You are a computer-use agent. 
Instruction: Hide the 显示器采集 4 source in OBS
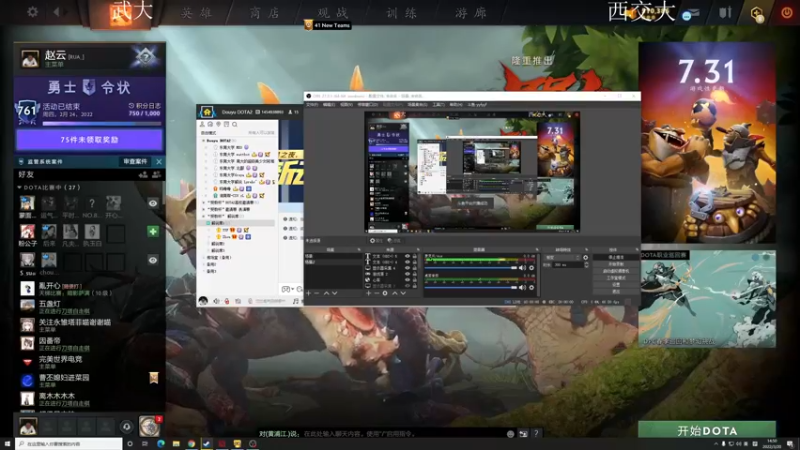point(407,268)
